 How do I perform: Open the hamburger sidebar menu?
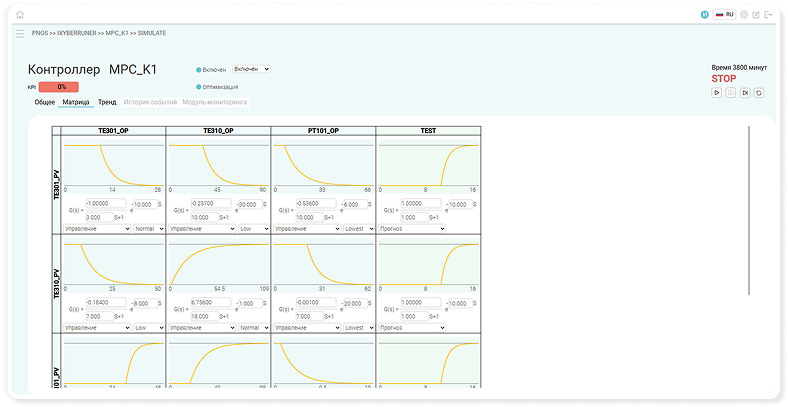coord(19,33)
